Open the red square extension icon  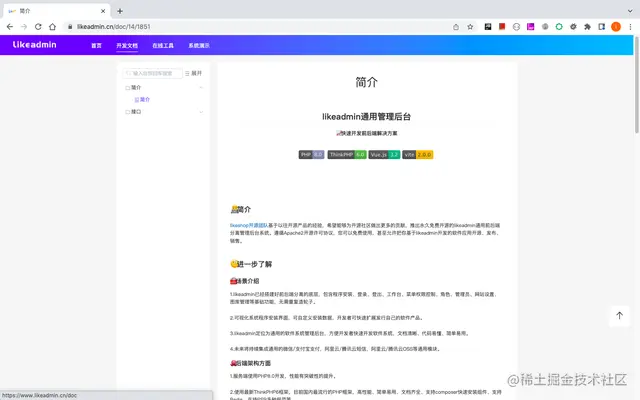(x=502, y=27)
